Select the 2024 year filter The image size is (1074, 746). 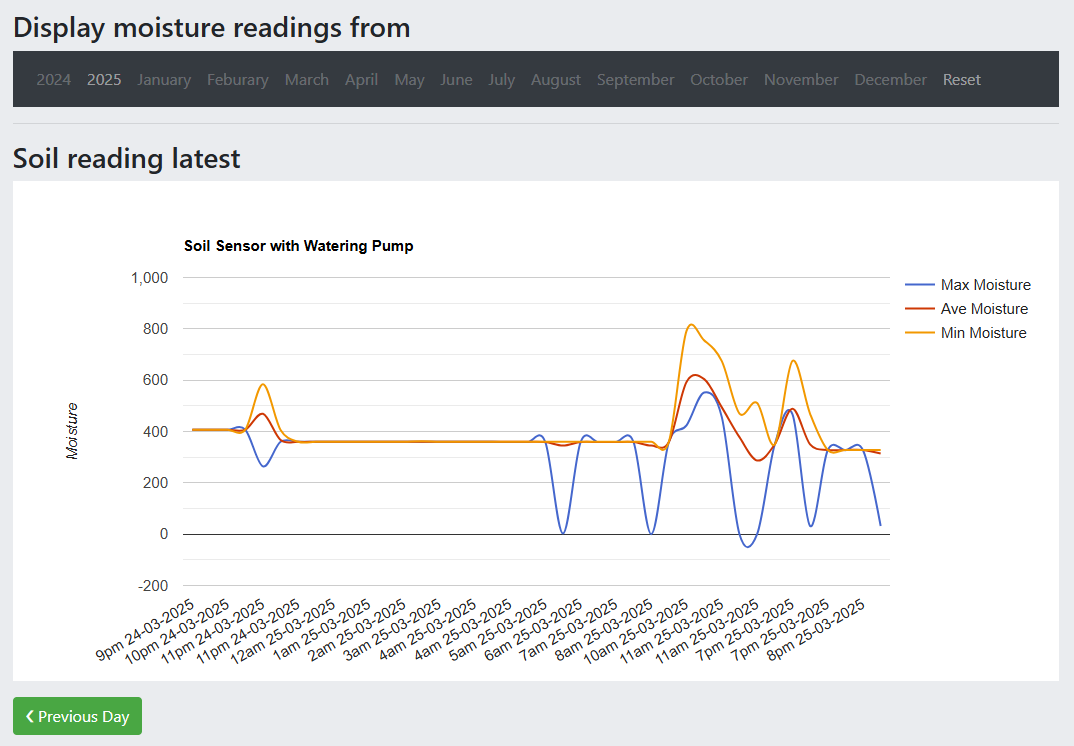click(x=54, y=79)
